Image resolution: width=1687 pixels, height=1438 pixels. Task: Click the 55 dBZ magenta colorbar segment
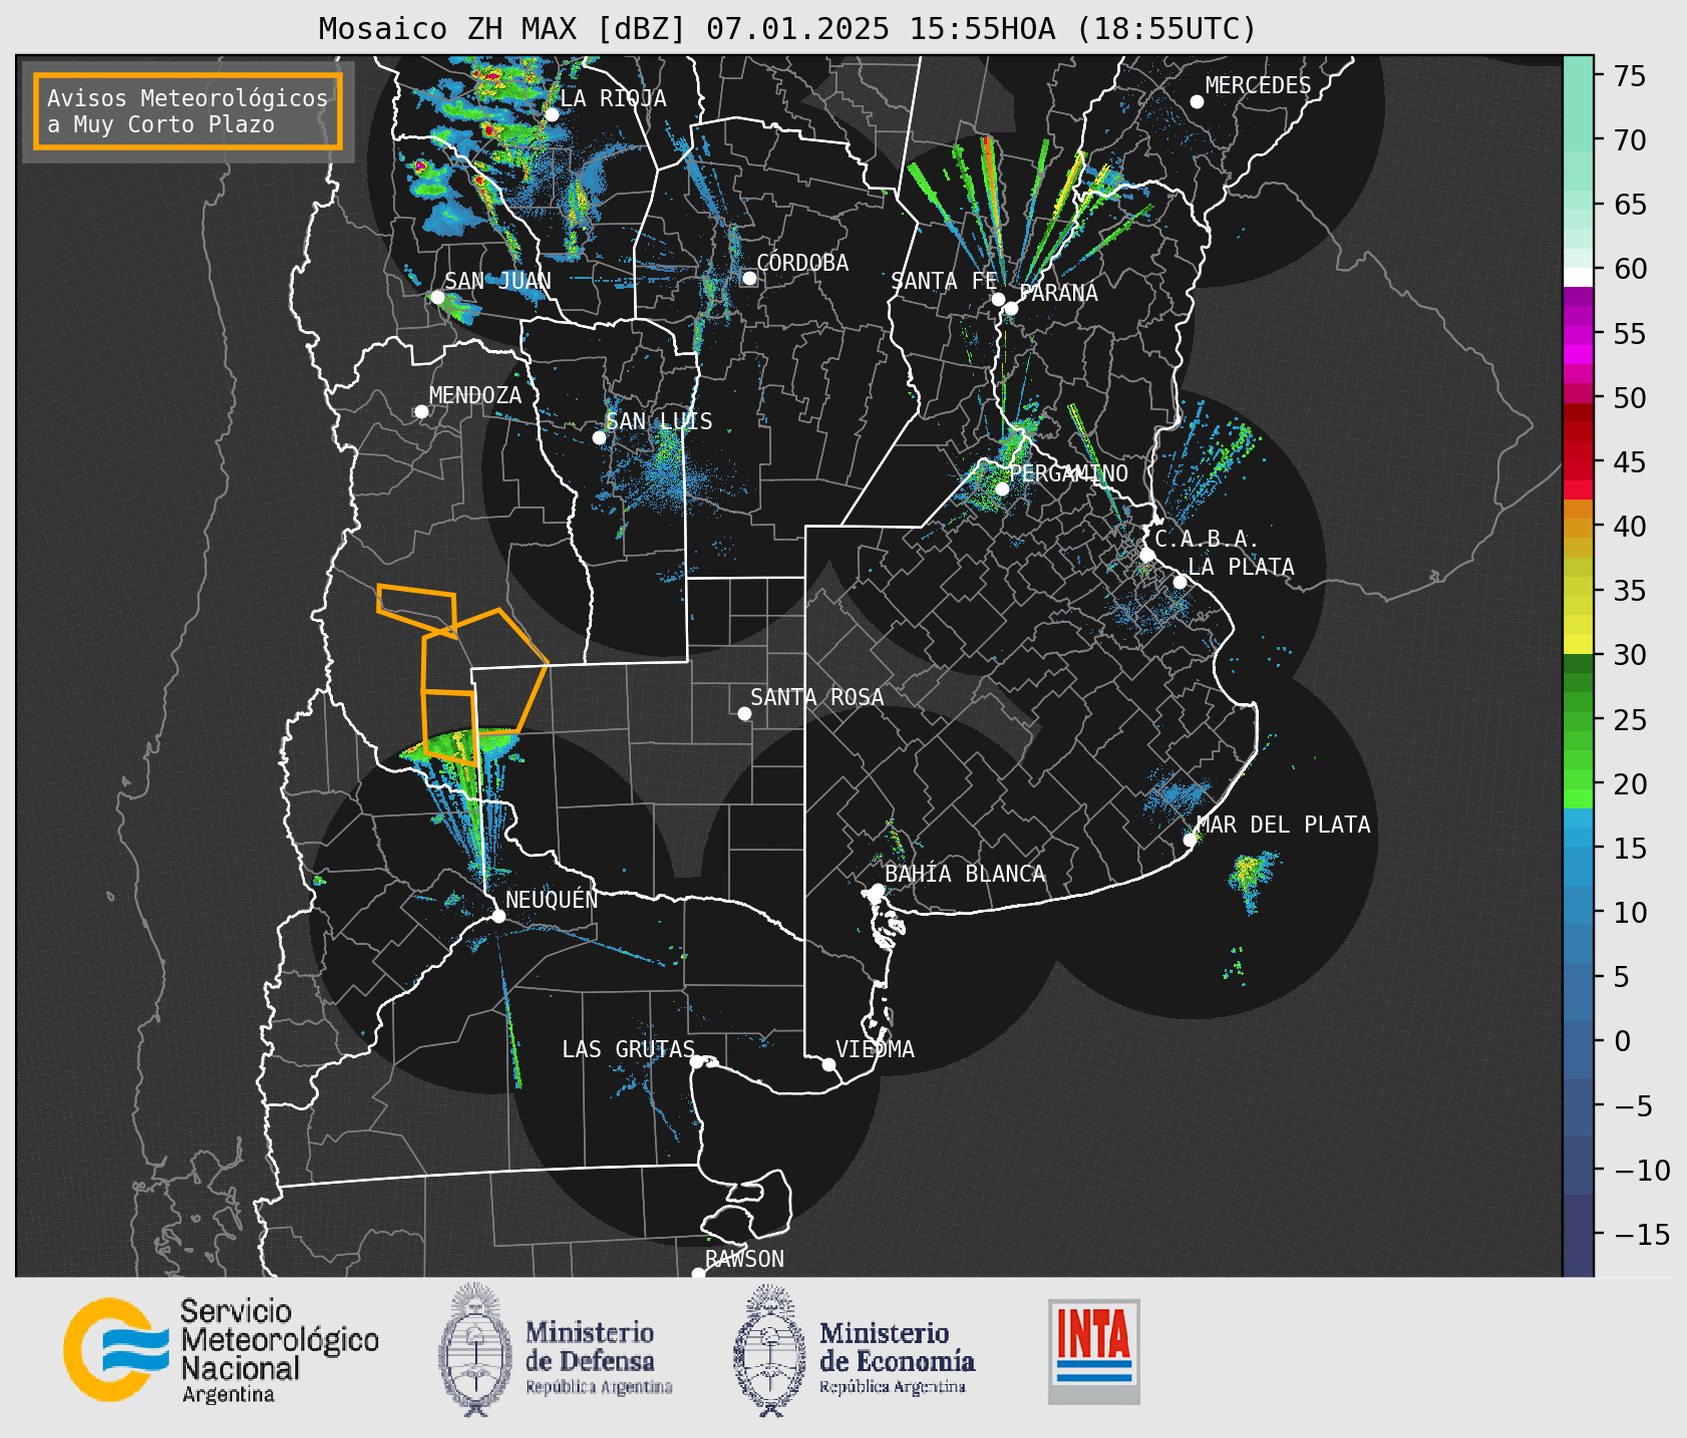[1578, 333]
